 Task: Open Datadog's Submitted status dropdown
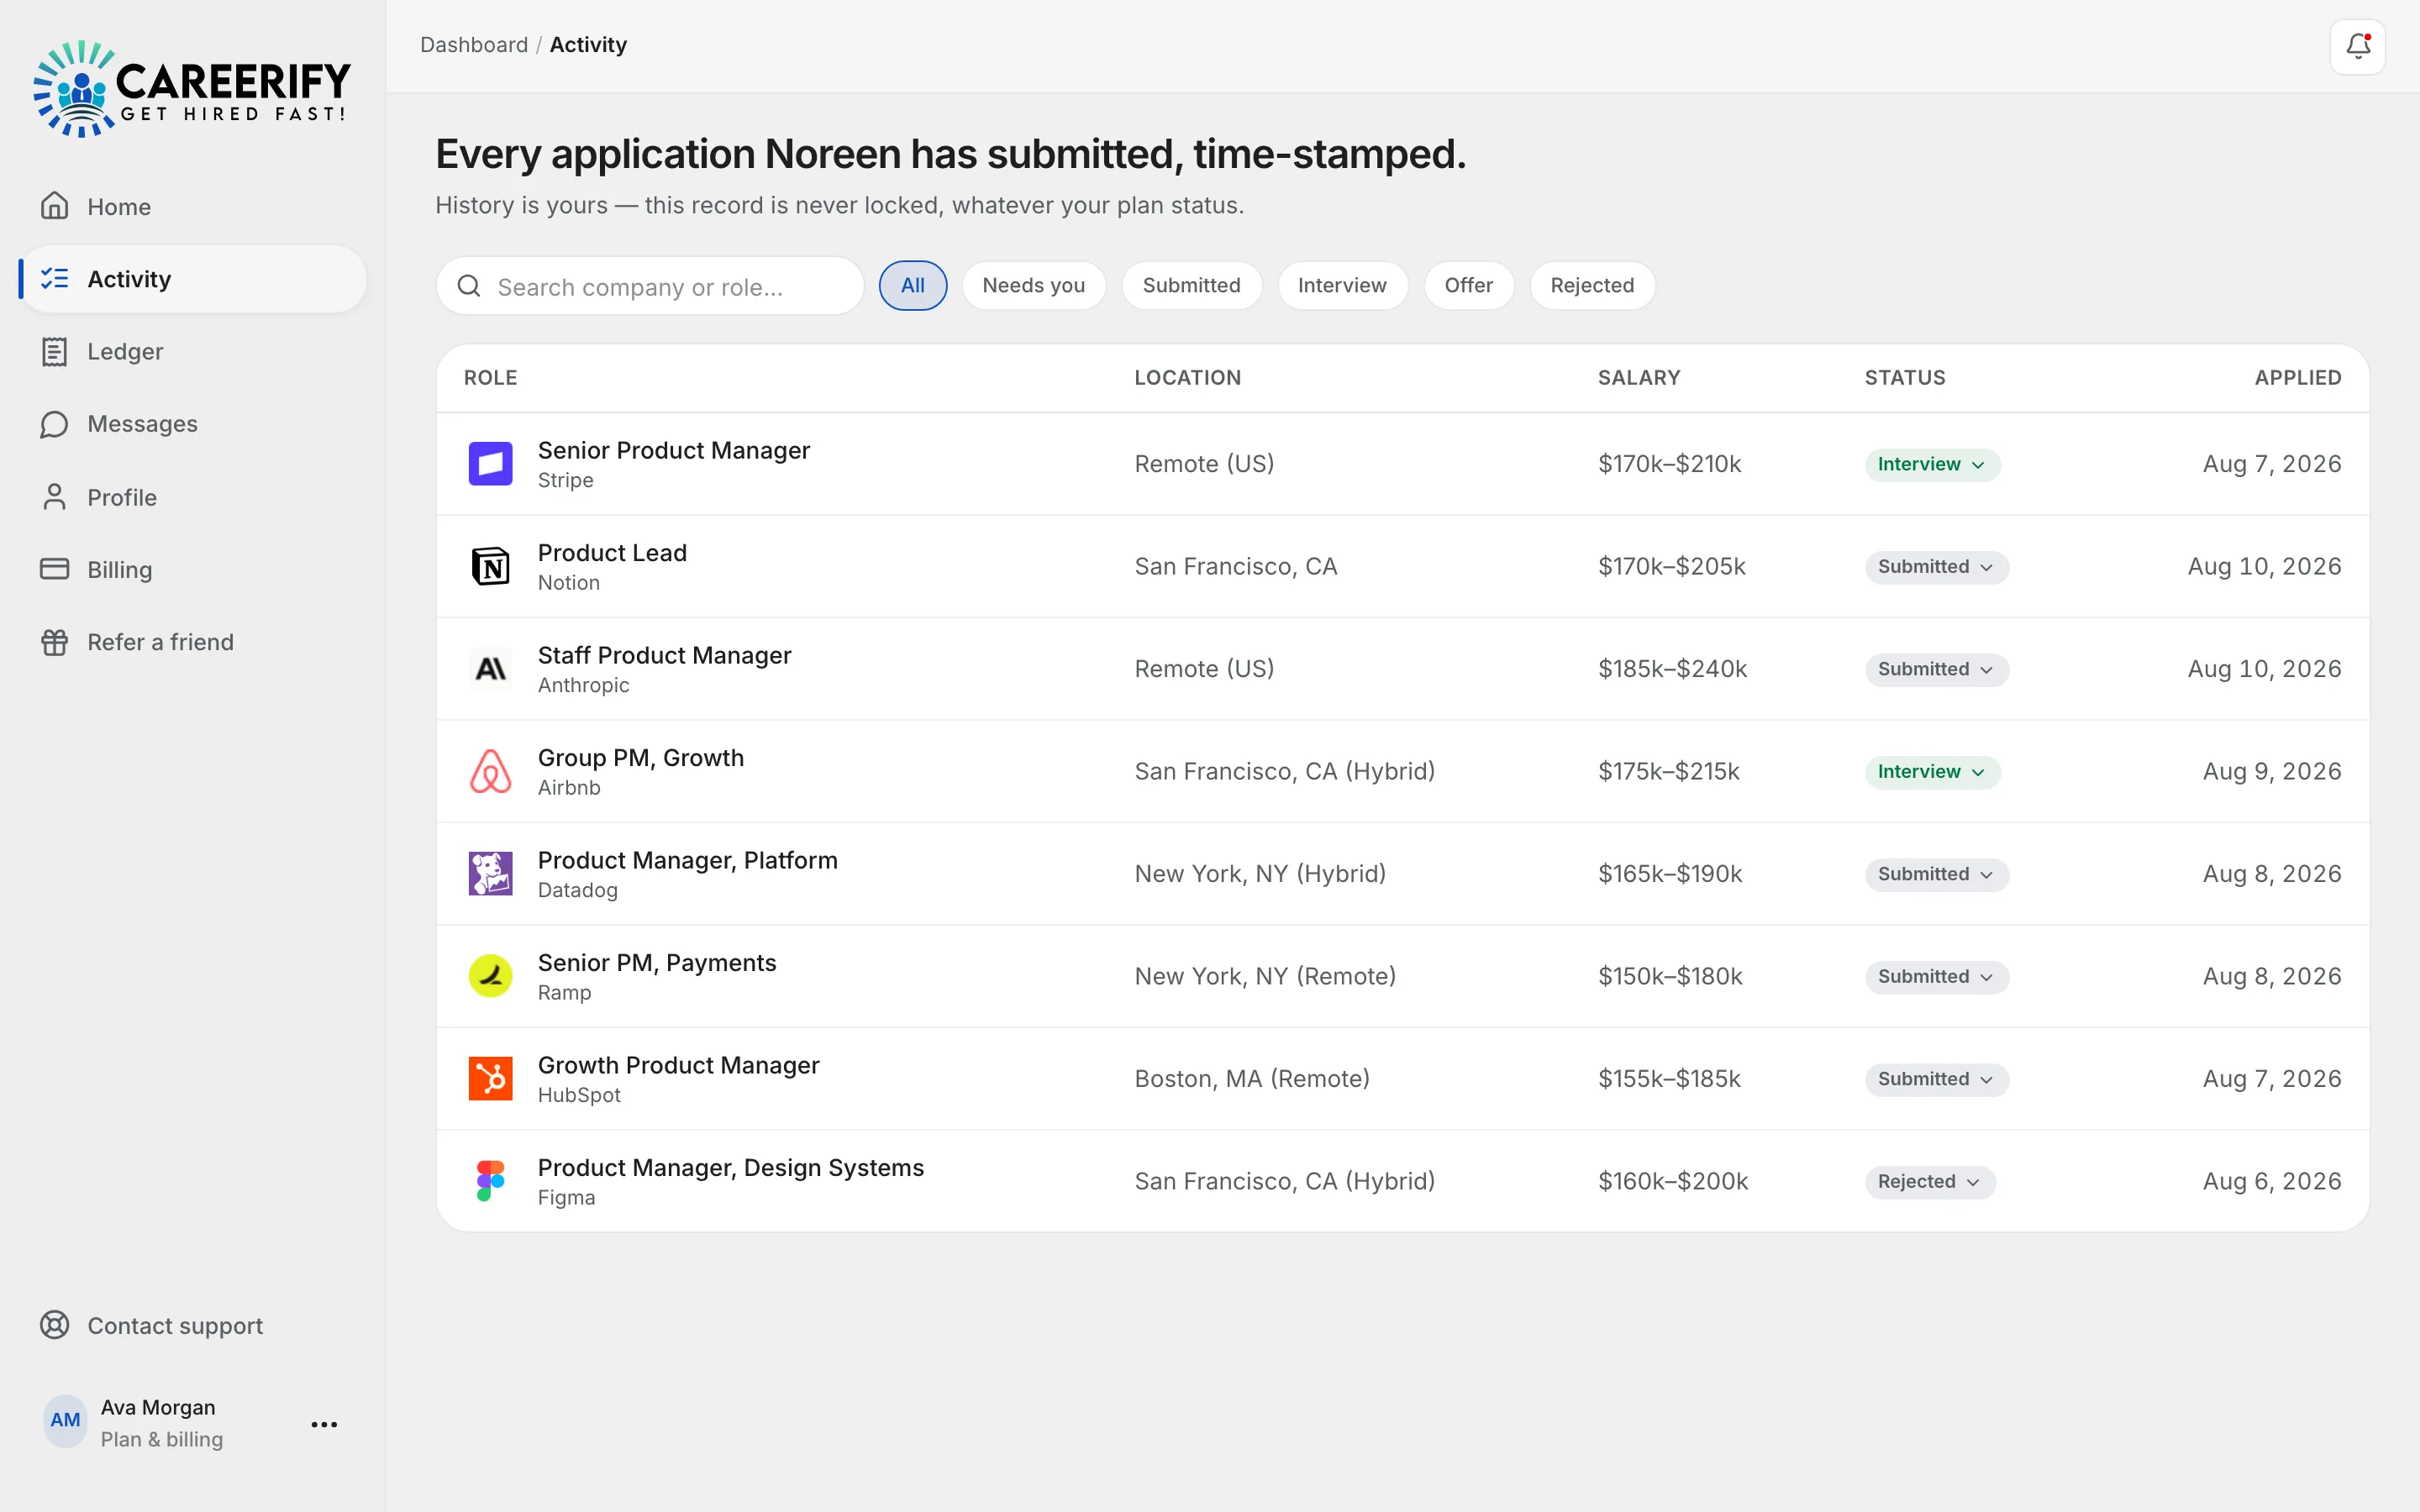(x=1936, y=874)
